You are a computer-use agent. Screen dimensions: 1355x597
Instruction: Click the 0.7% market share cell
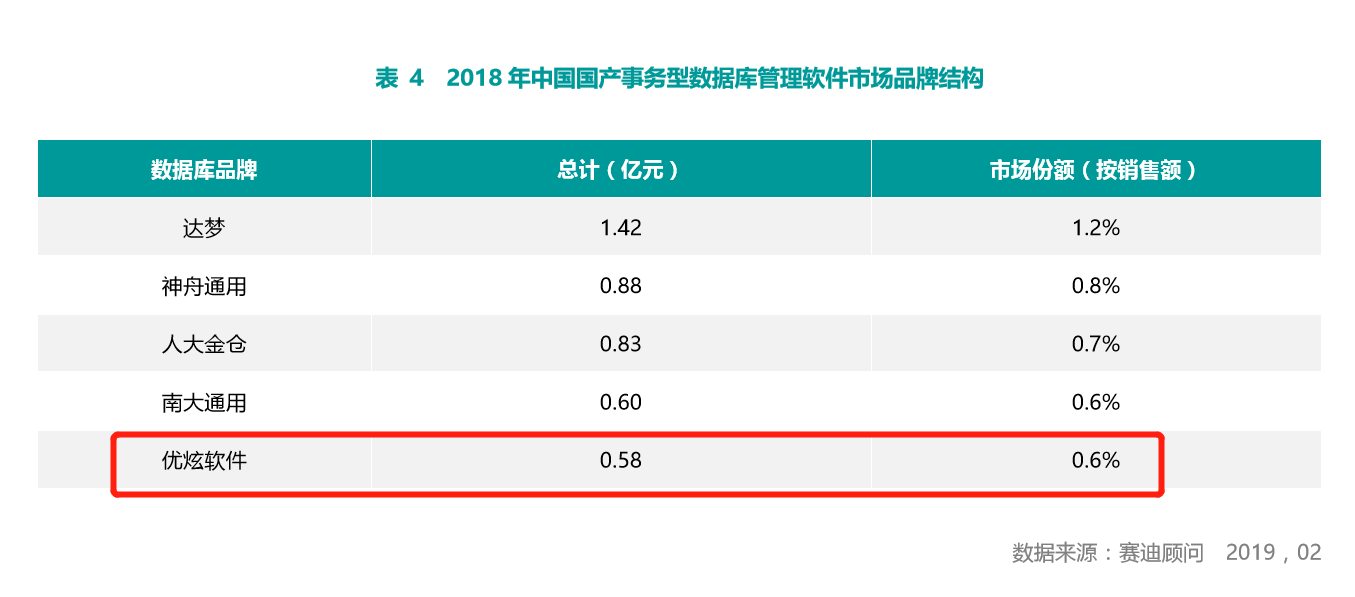pos(1096,344)
